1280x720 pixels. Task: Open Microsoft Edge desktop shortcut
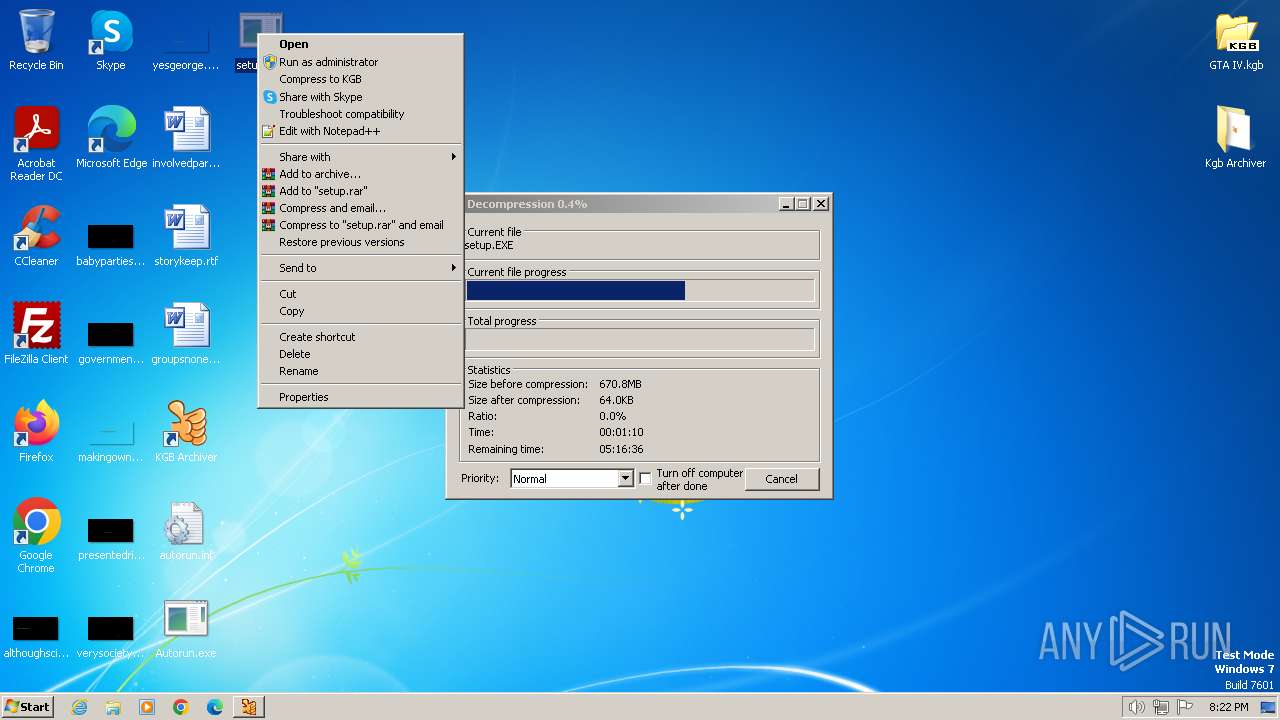(111, 137)
